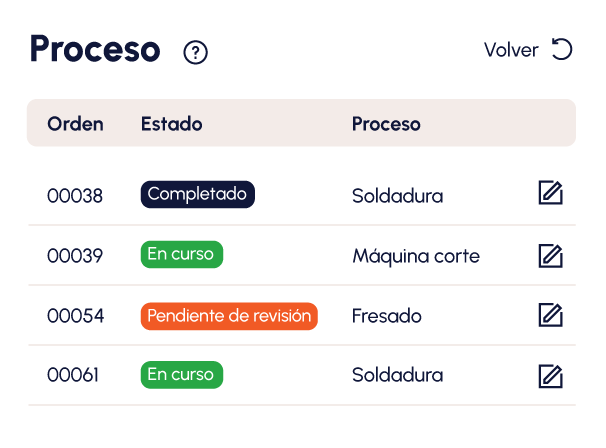The width and height of the screenshot is (606, 448).
Task: Edit order 00061 using pencil icon
Action: (x=550, y=376)
